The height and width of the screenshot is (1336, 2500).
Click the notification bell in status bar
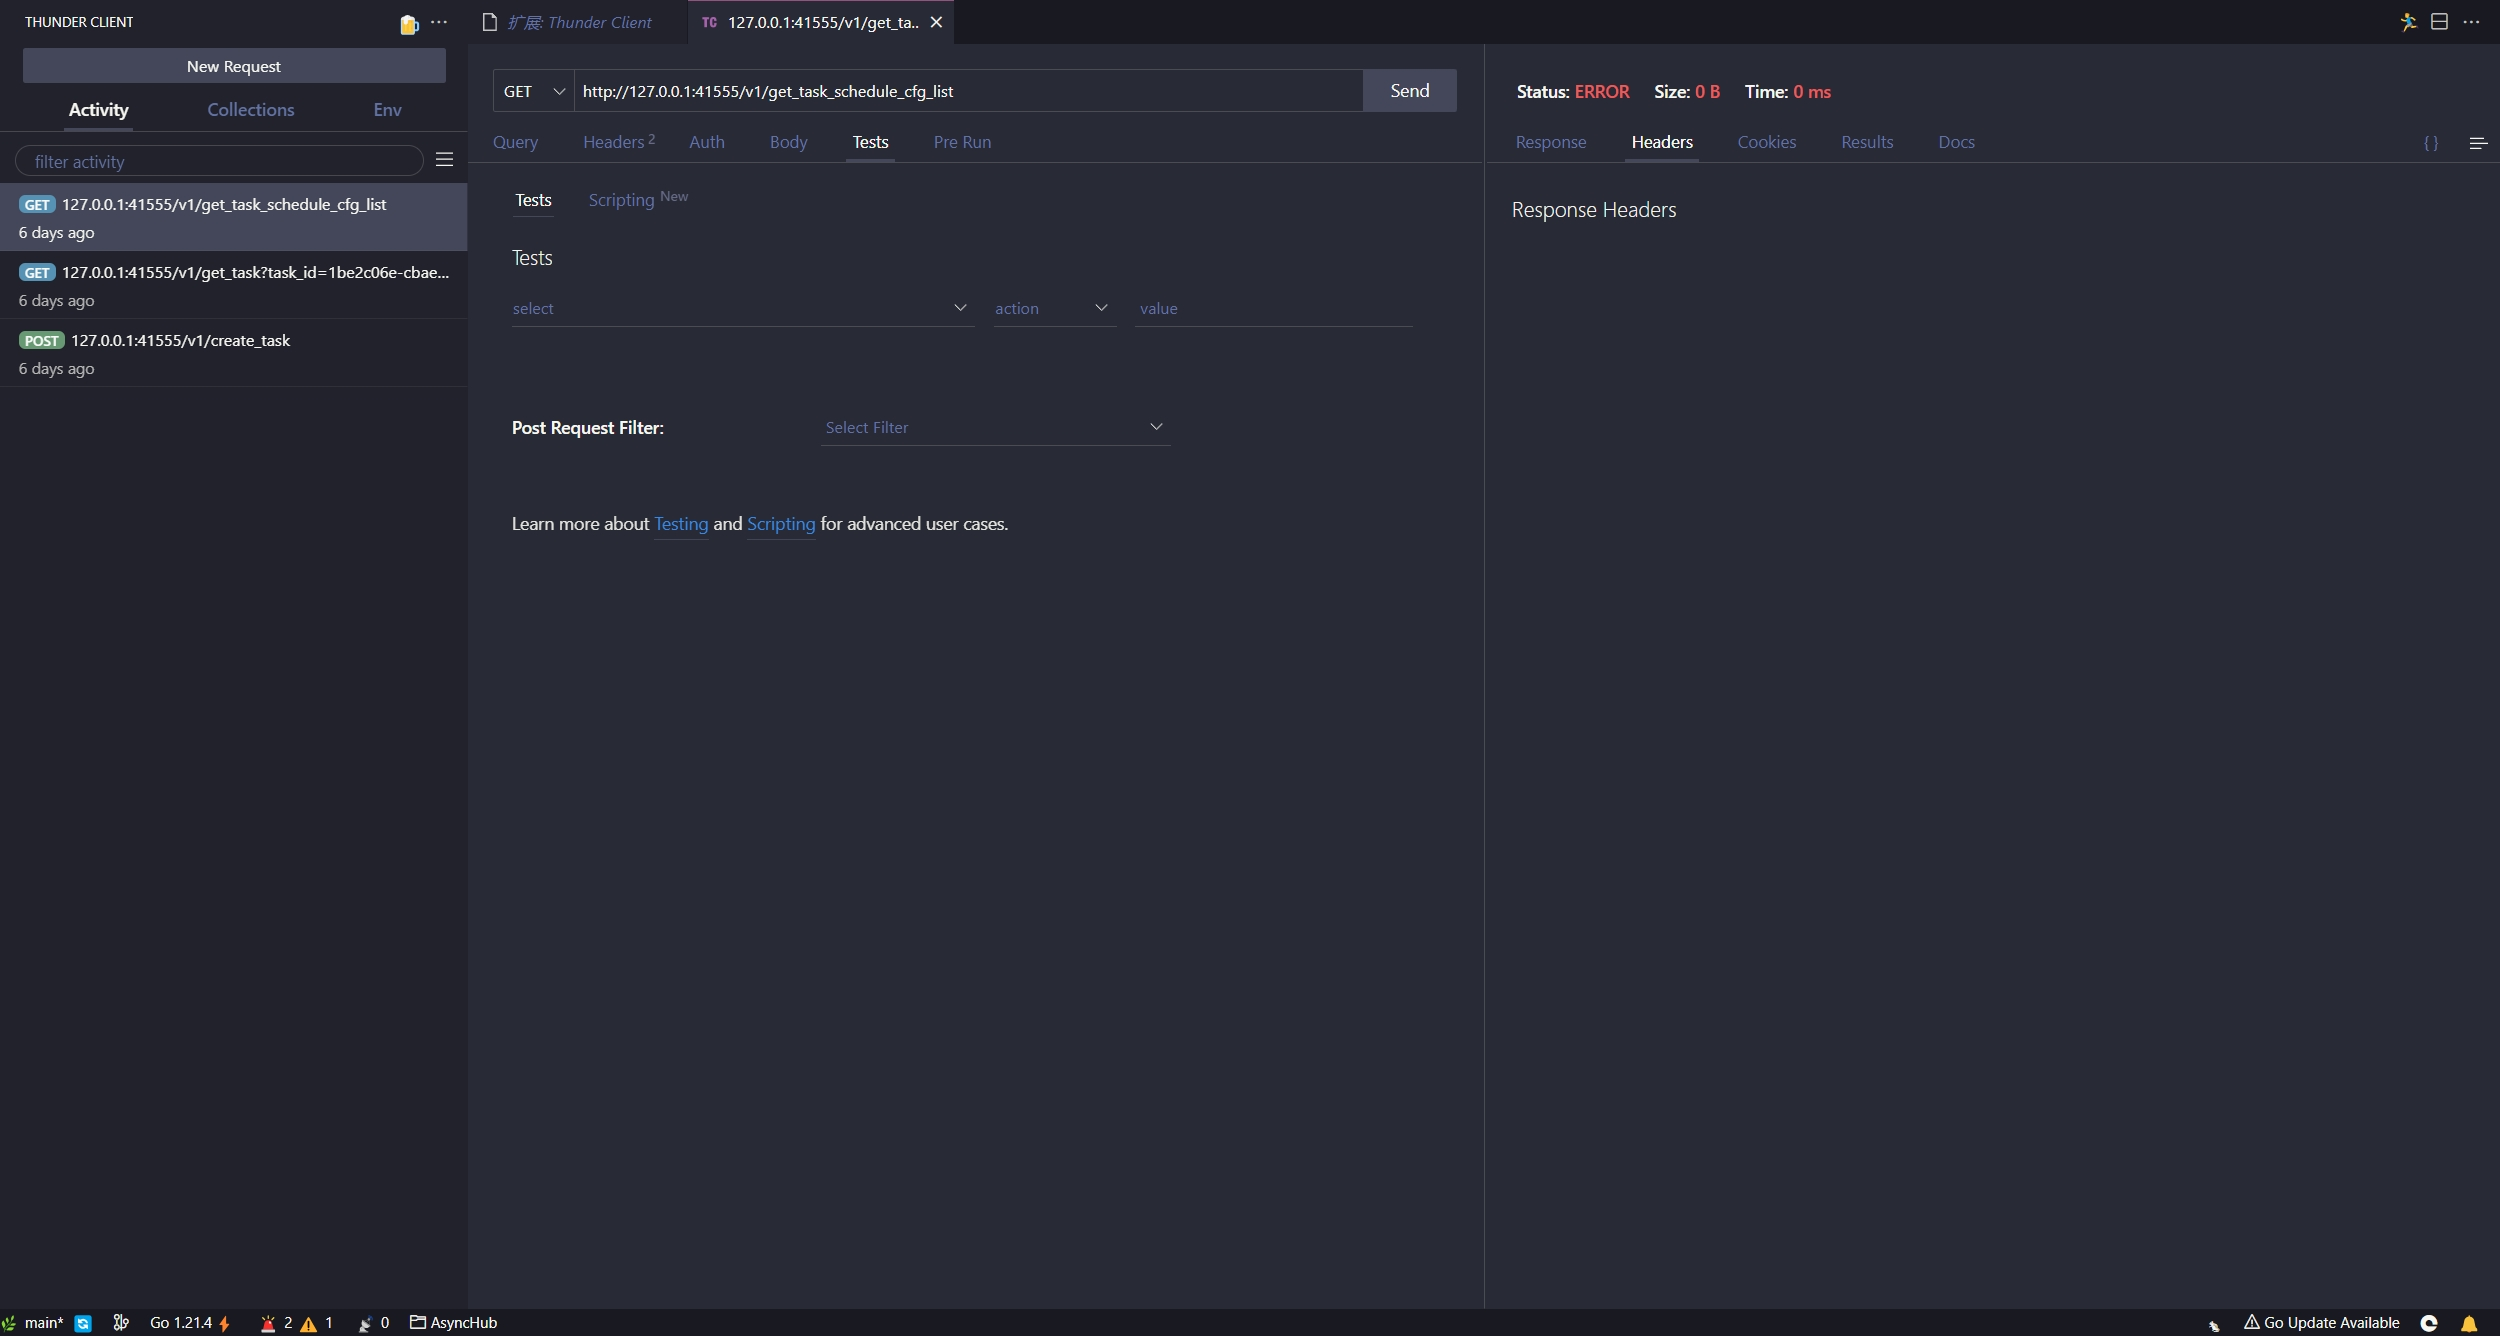tap(2469, 1323)
